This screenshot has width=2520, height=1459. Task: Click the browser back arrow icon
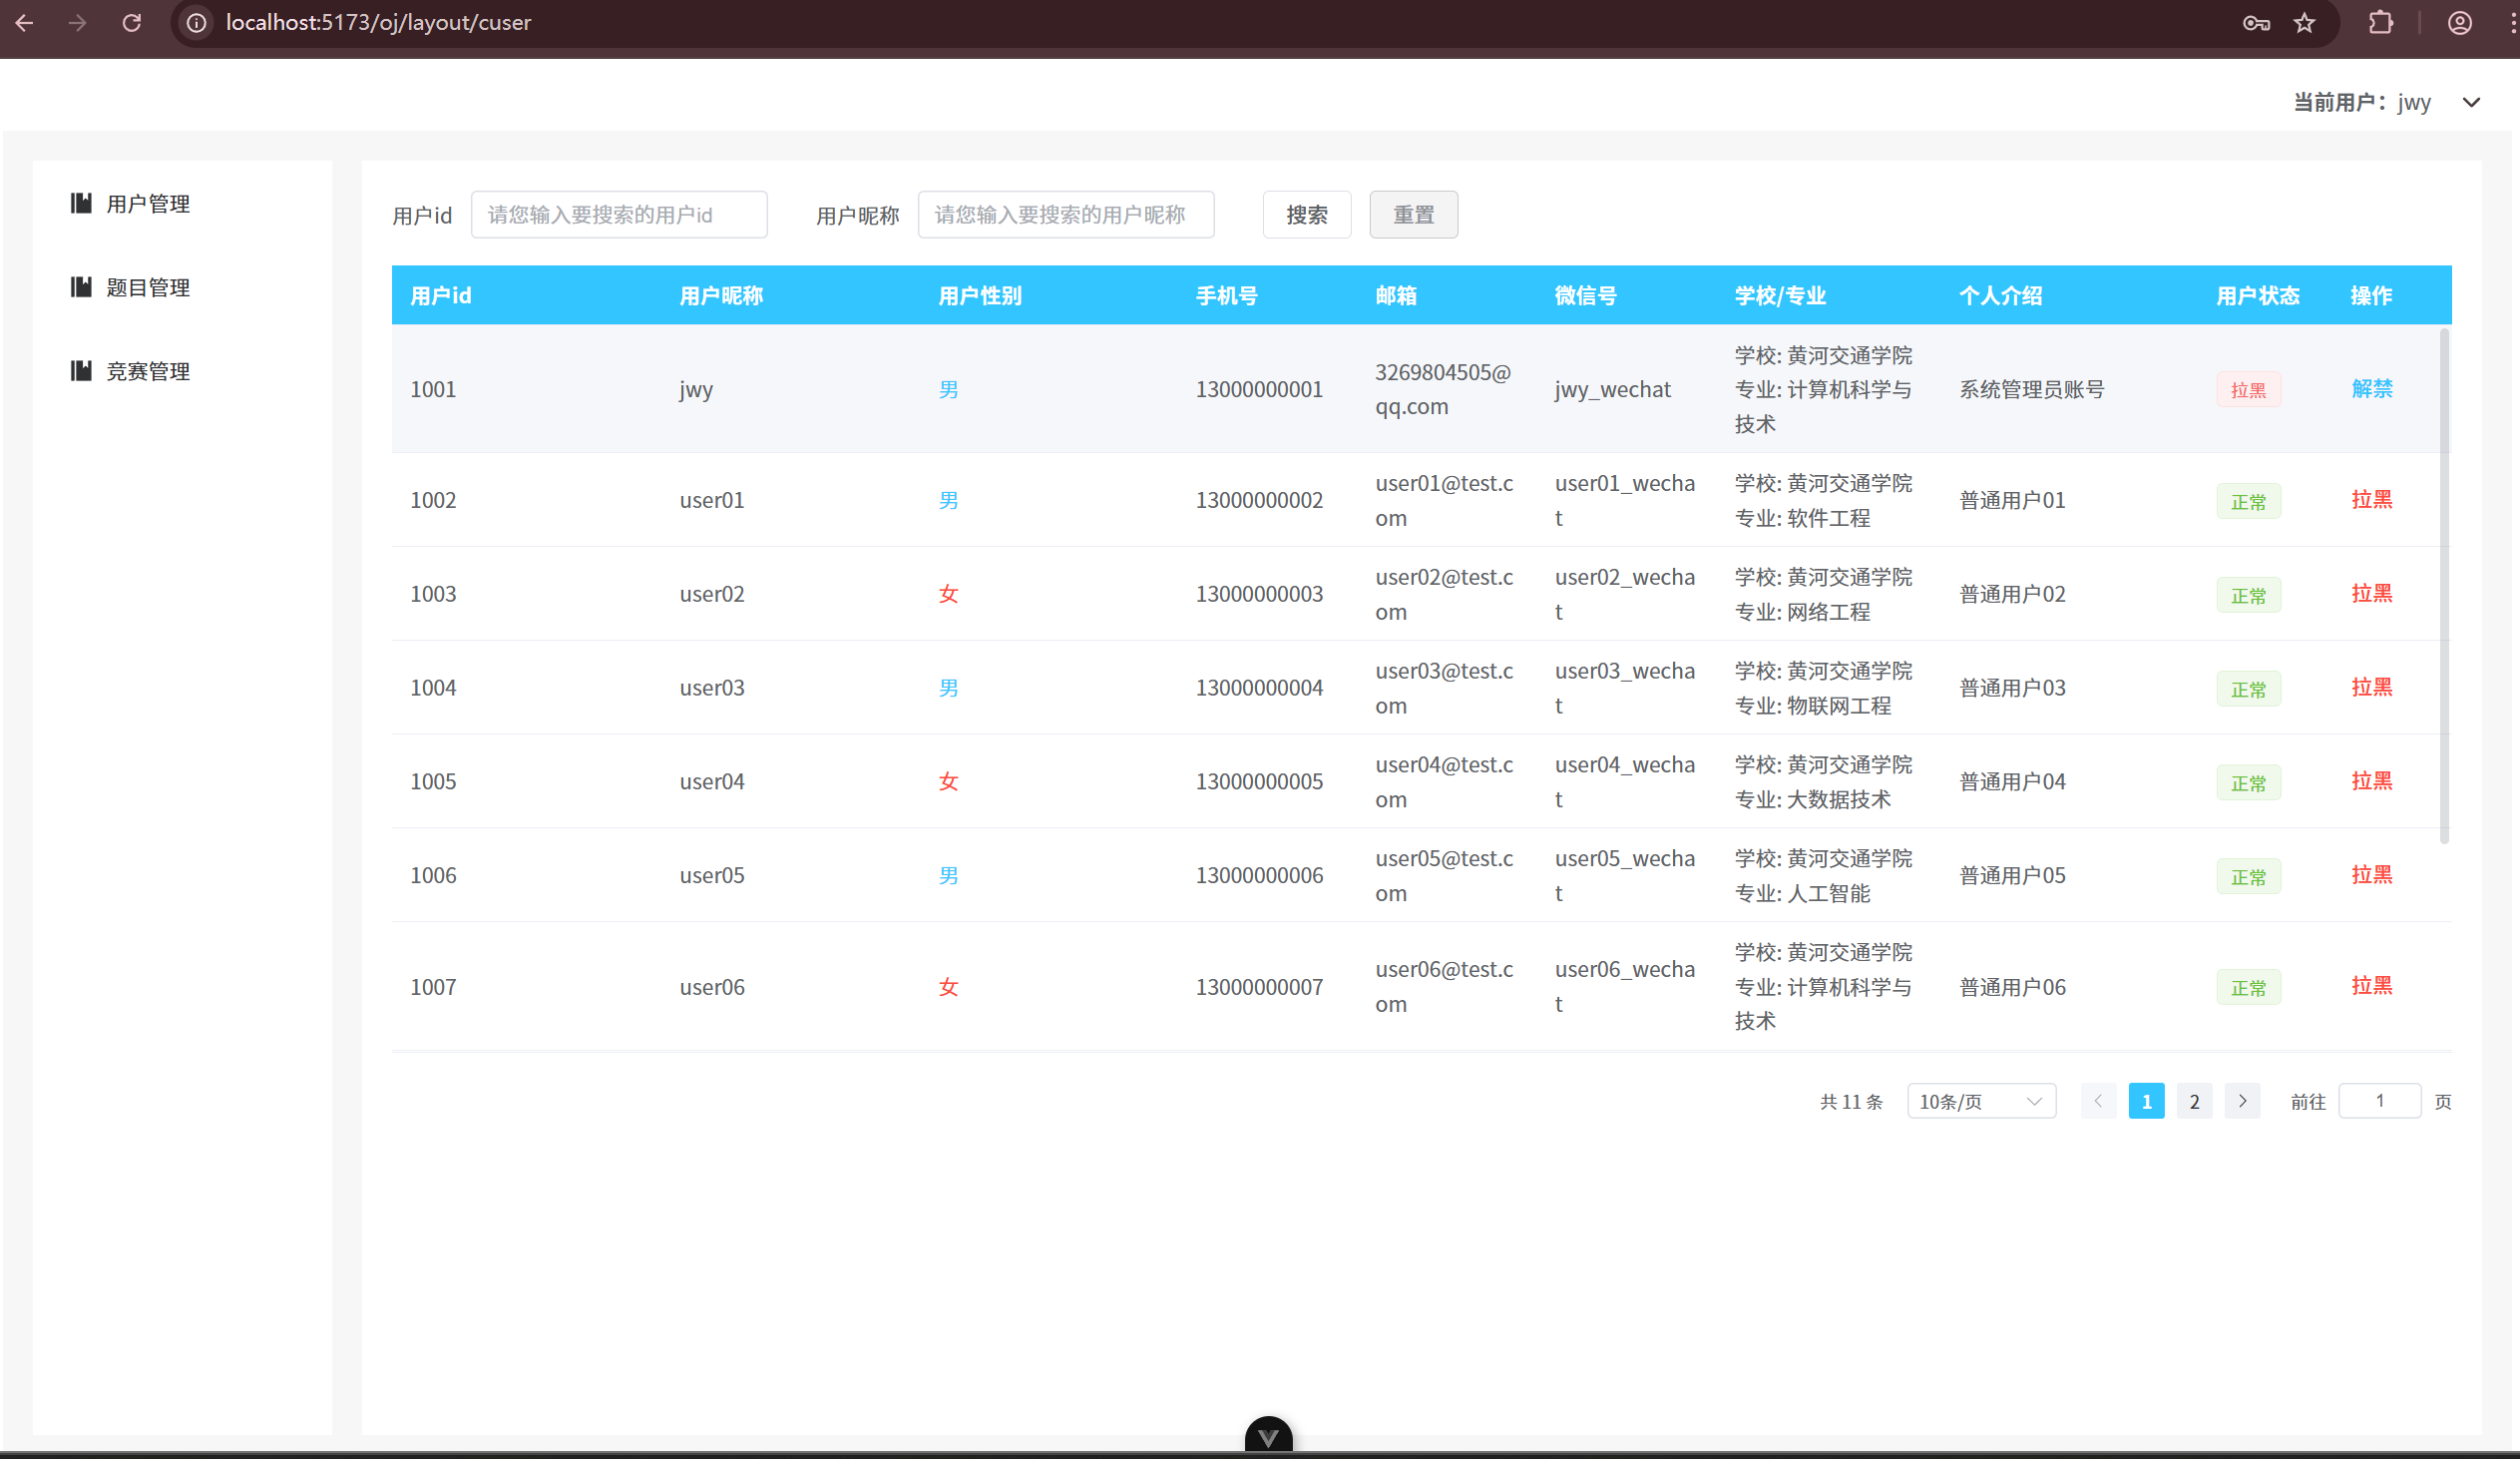click(25, 22)
